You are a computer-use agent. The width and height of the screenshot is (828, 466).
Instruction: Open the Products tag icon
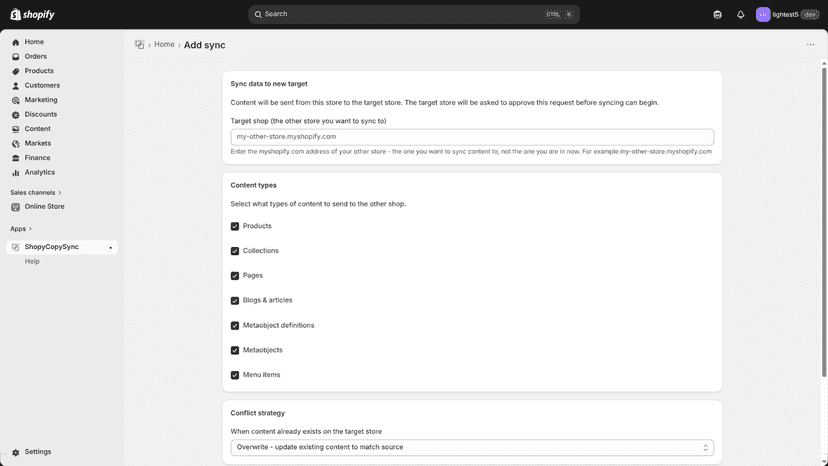[x=15, y=71]
